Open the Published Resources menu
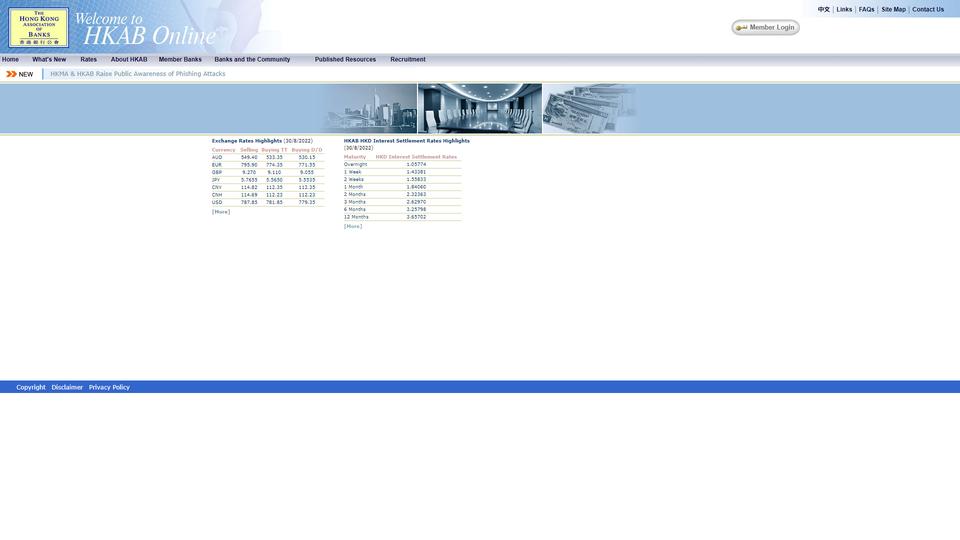Screen dimensions: 960x540 pos(345,59)
